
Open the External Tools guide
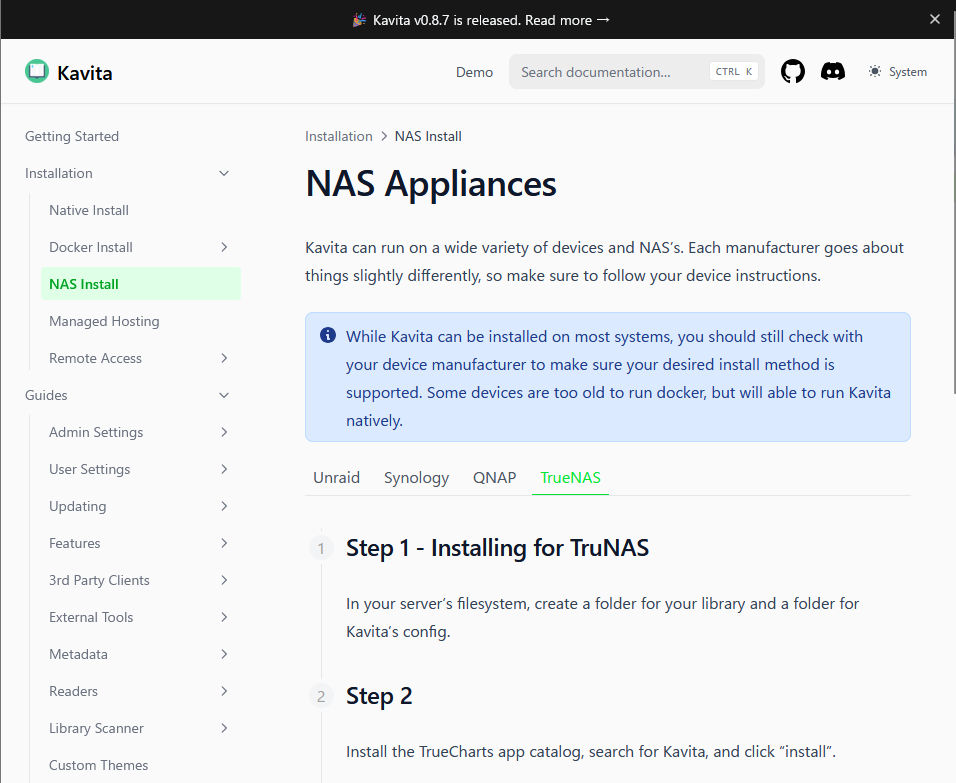pyautogui.click(x=91, y=617)
